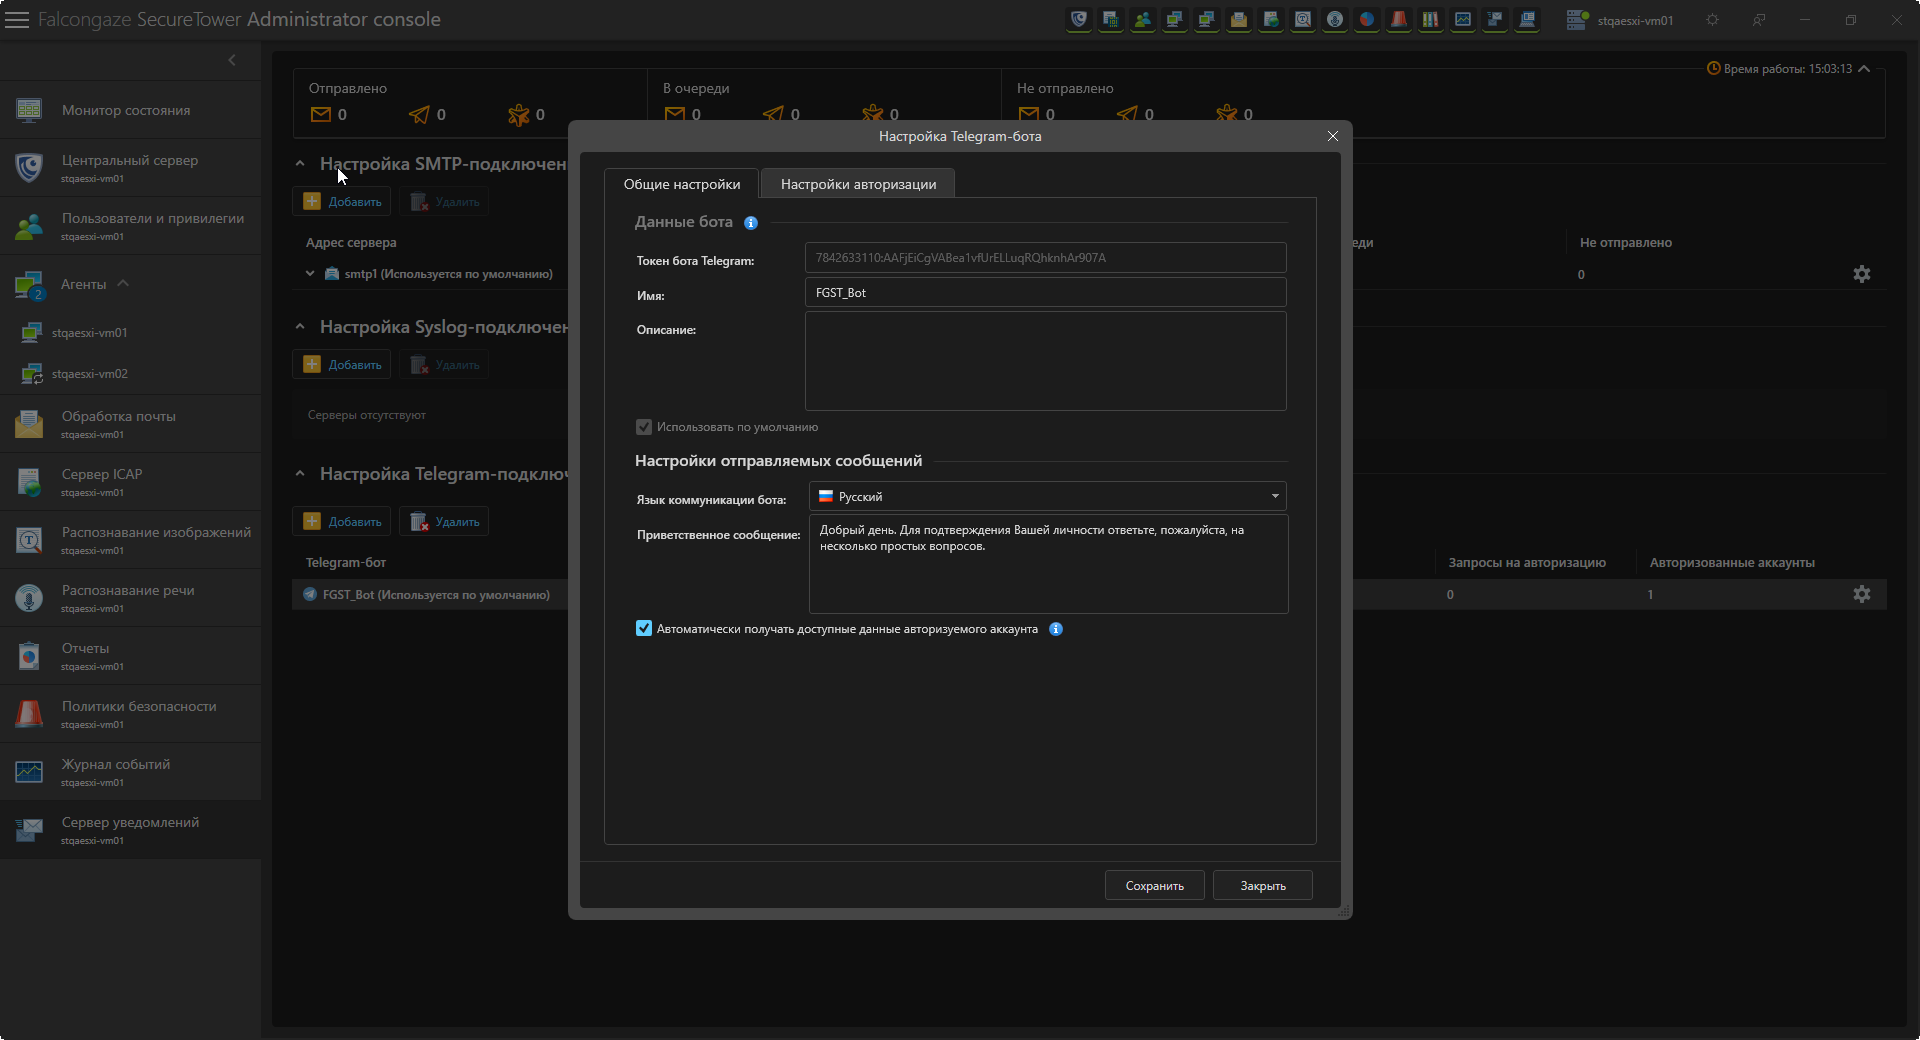Image resolution: width=1920 pixels, height=1040 pixels.
Task: Switch to the Общие настройки tab
Action: pyautogui.click(x=682, y=184)
